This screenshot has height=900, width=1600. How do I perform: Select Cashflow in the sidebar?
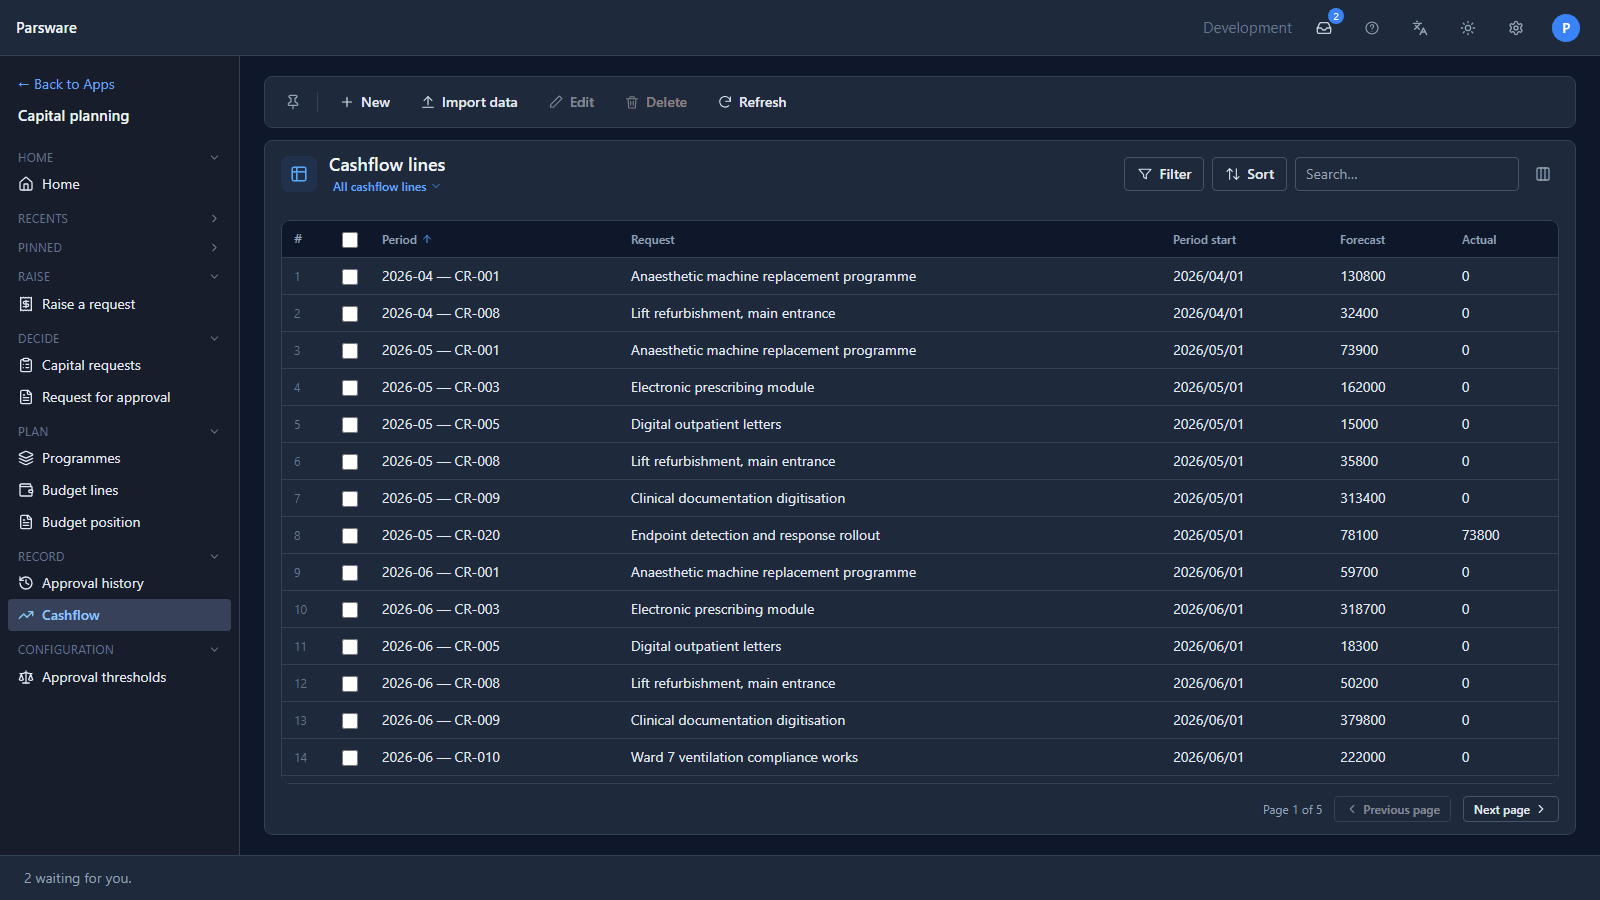point(119,615)
